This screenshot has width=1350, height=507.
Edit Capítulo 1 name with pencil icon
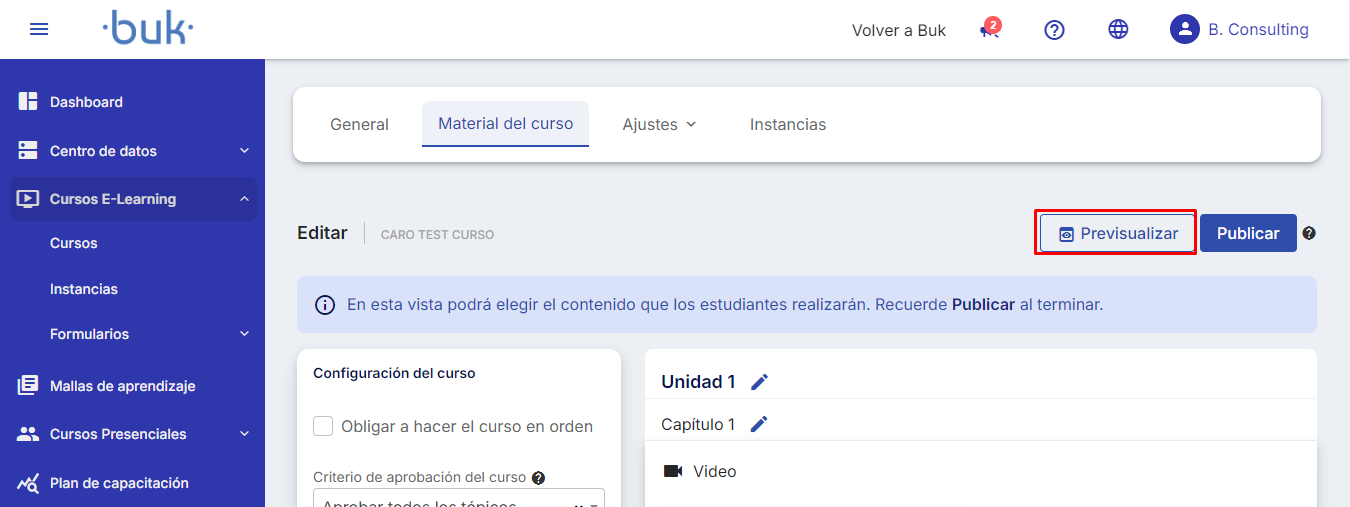(x=759, y=424)
